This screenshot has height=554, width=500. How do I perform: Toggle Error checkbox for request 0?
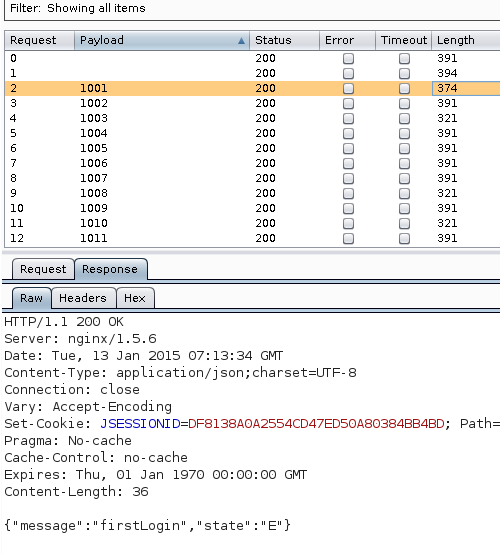click(348, 58)
